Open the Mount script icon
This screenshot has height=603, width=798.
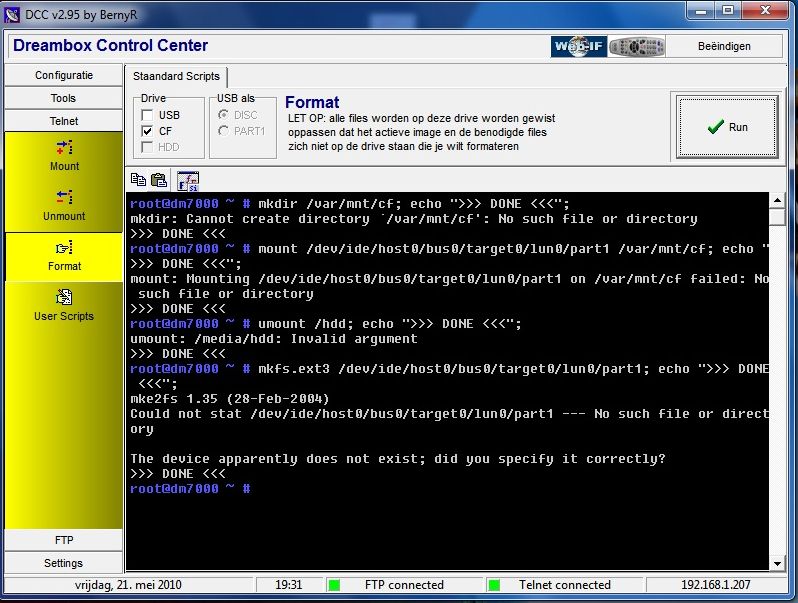(x=64, y=148)
